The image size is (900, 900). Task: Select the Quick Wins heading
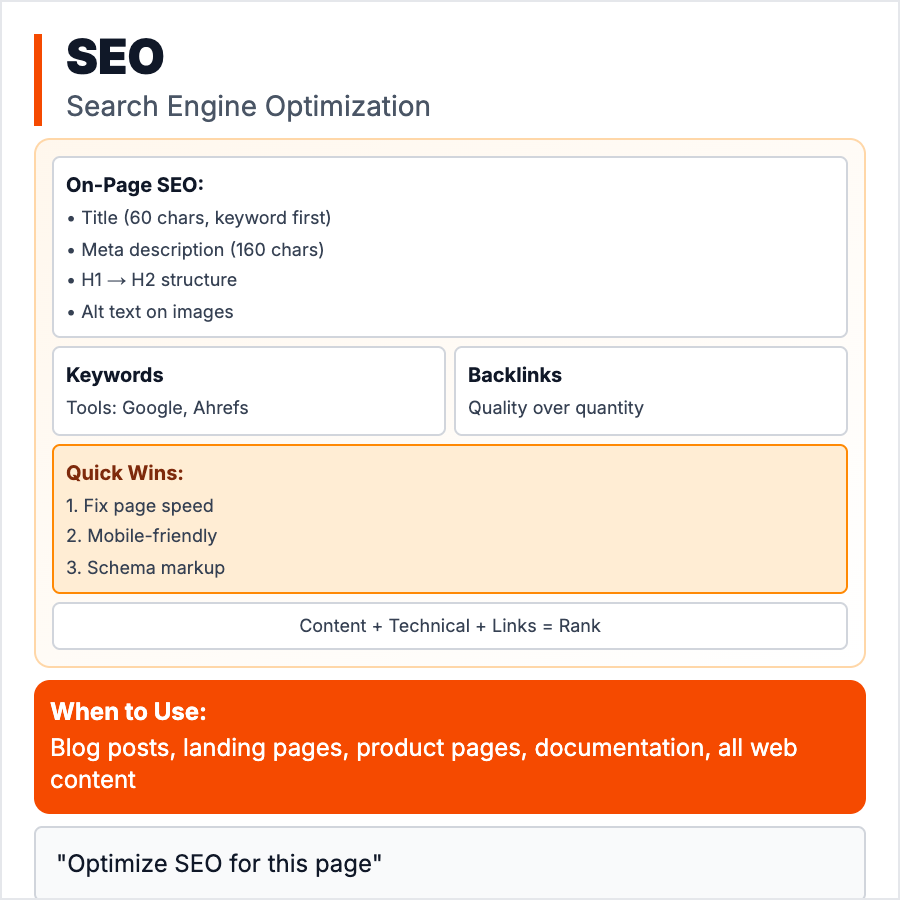pos(125,473)
